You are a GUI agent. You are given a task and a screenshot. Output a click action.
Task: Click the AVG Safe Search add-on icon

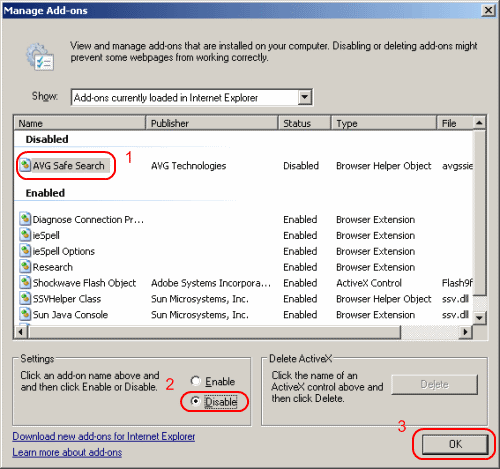[25, 165]
